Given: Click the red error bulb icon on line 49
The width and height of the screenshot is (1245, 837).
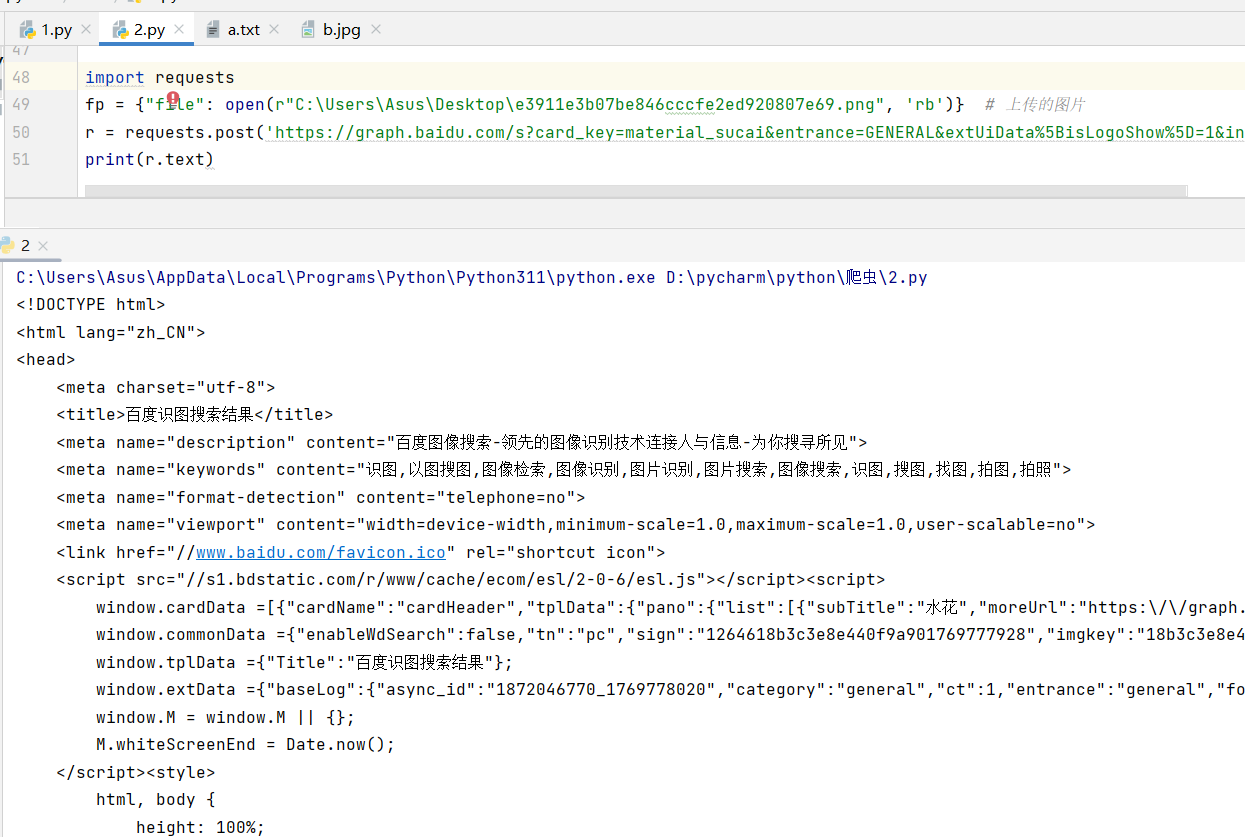Looking at the screenshot, I should (173, 98).
